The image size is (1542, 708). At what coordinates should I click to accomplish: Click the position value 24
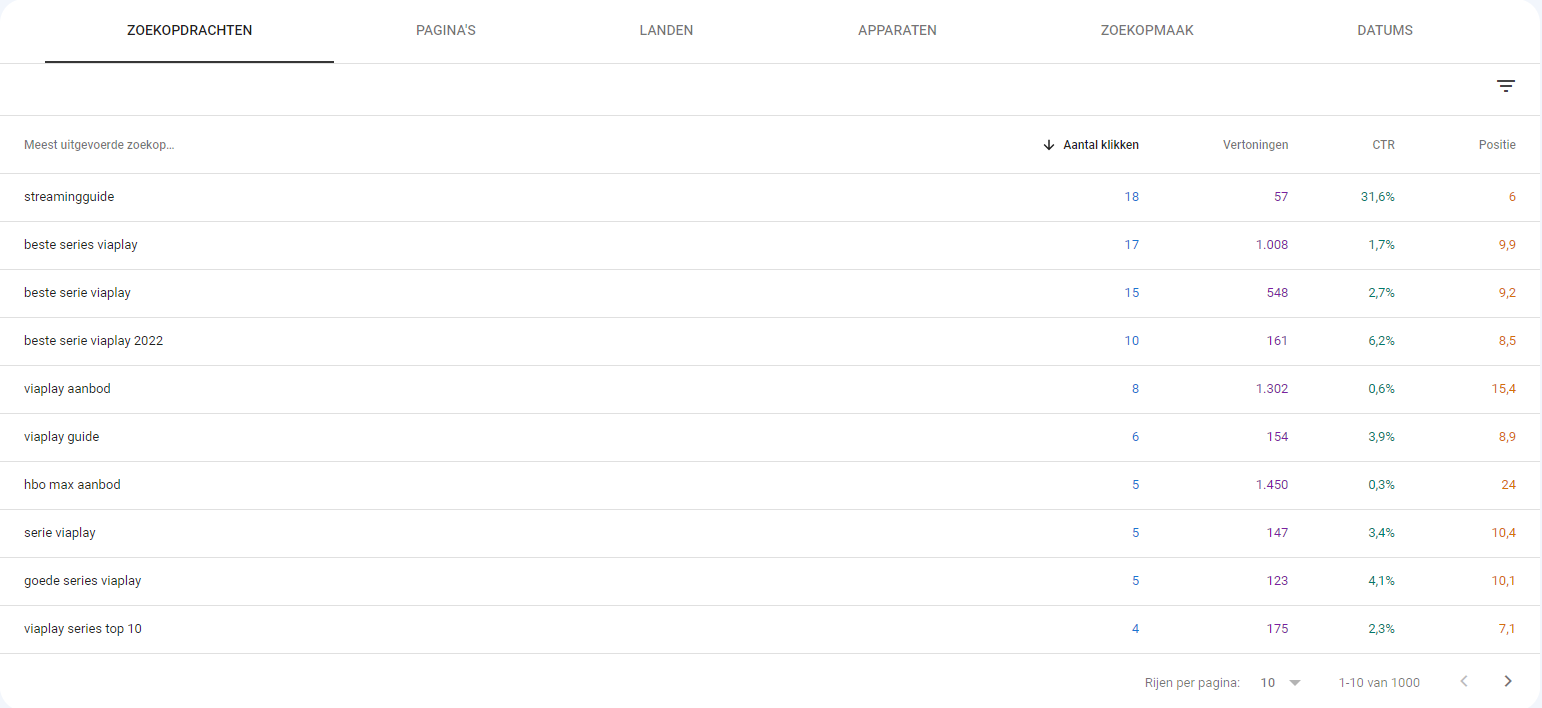(1508, 485)
